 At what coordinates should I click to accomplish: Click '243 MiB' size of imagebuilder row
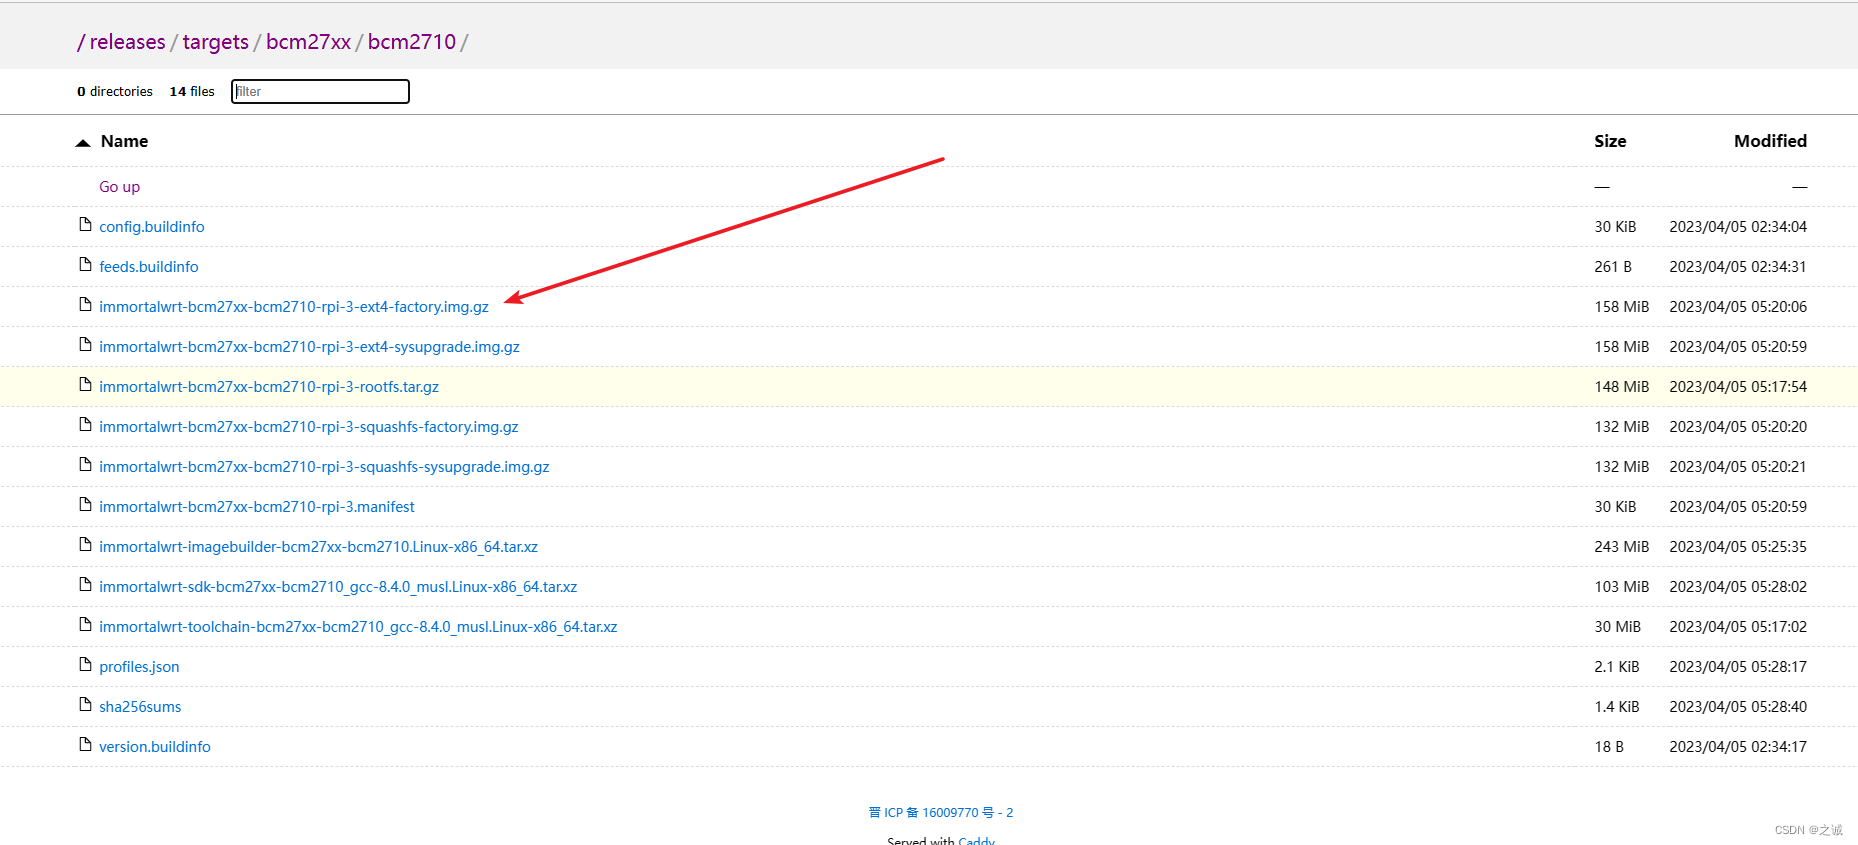pyautogui.click(x=1621, y=547)
